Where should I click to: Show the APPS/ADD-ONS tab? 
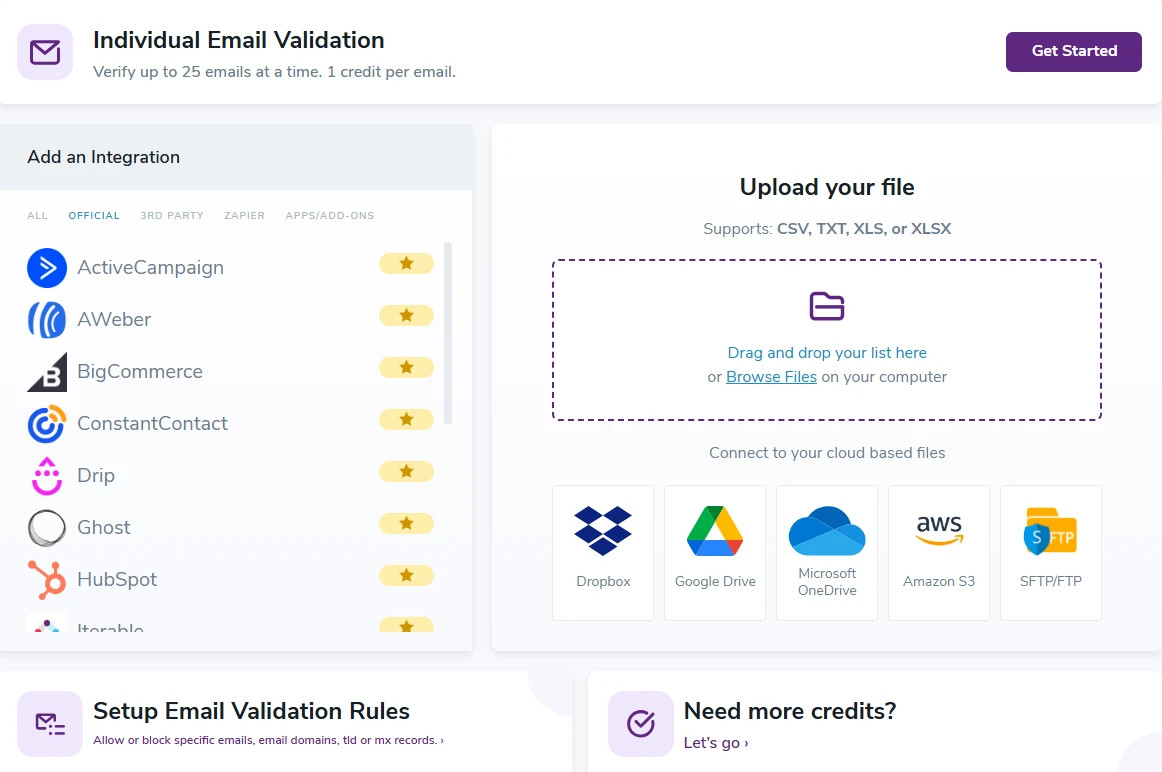click(x=330, y=216)
